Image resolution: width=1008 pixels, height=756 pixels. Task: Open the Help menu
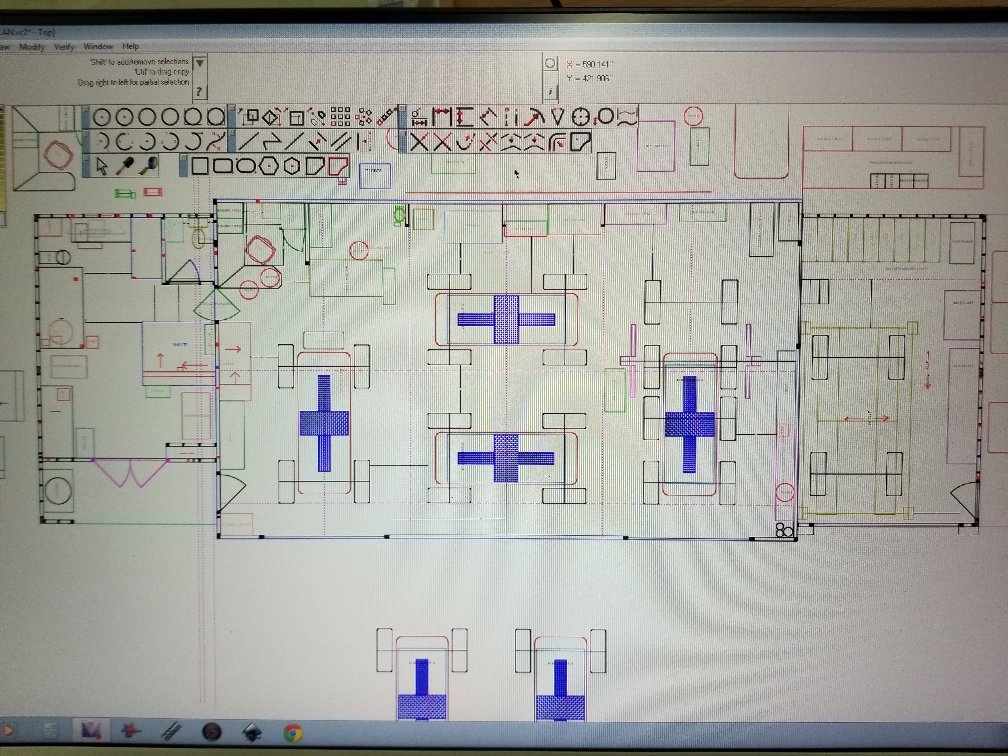pyautogui.click(x=131, y=47)
